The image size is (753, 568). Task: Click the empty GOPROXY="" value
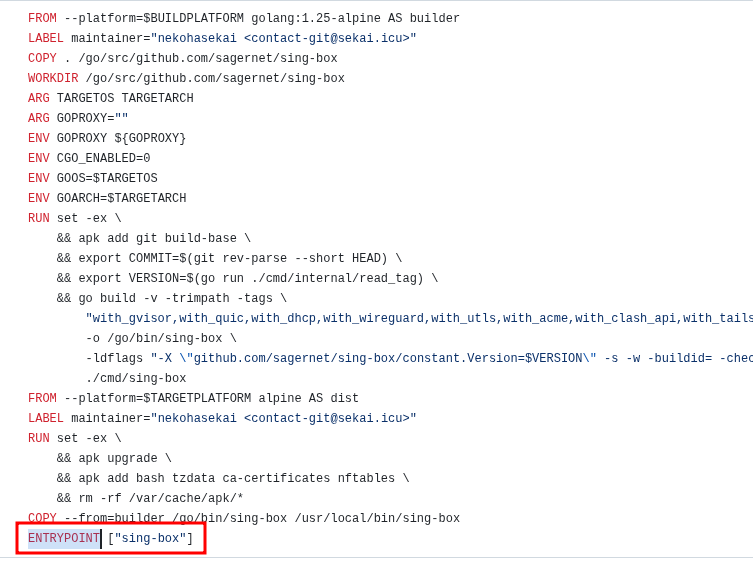[x=121, y=119]
